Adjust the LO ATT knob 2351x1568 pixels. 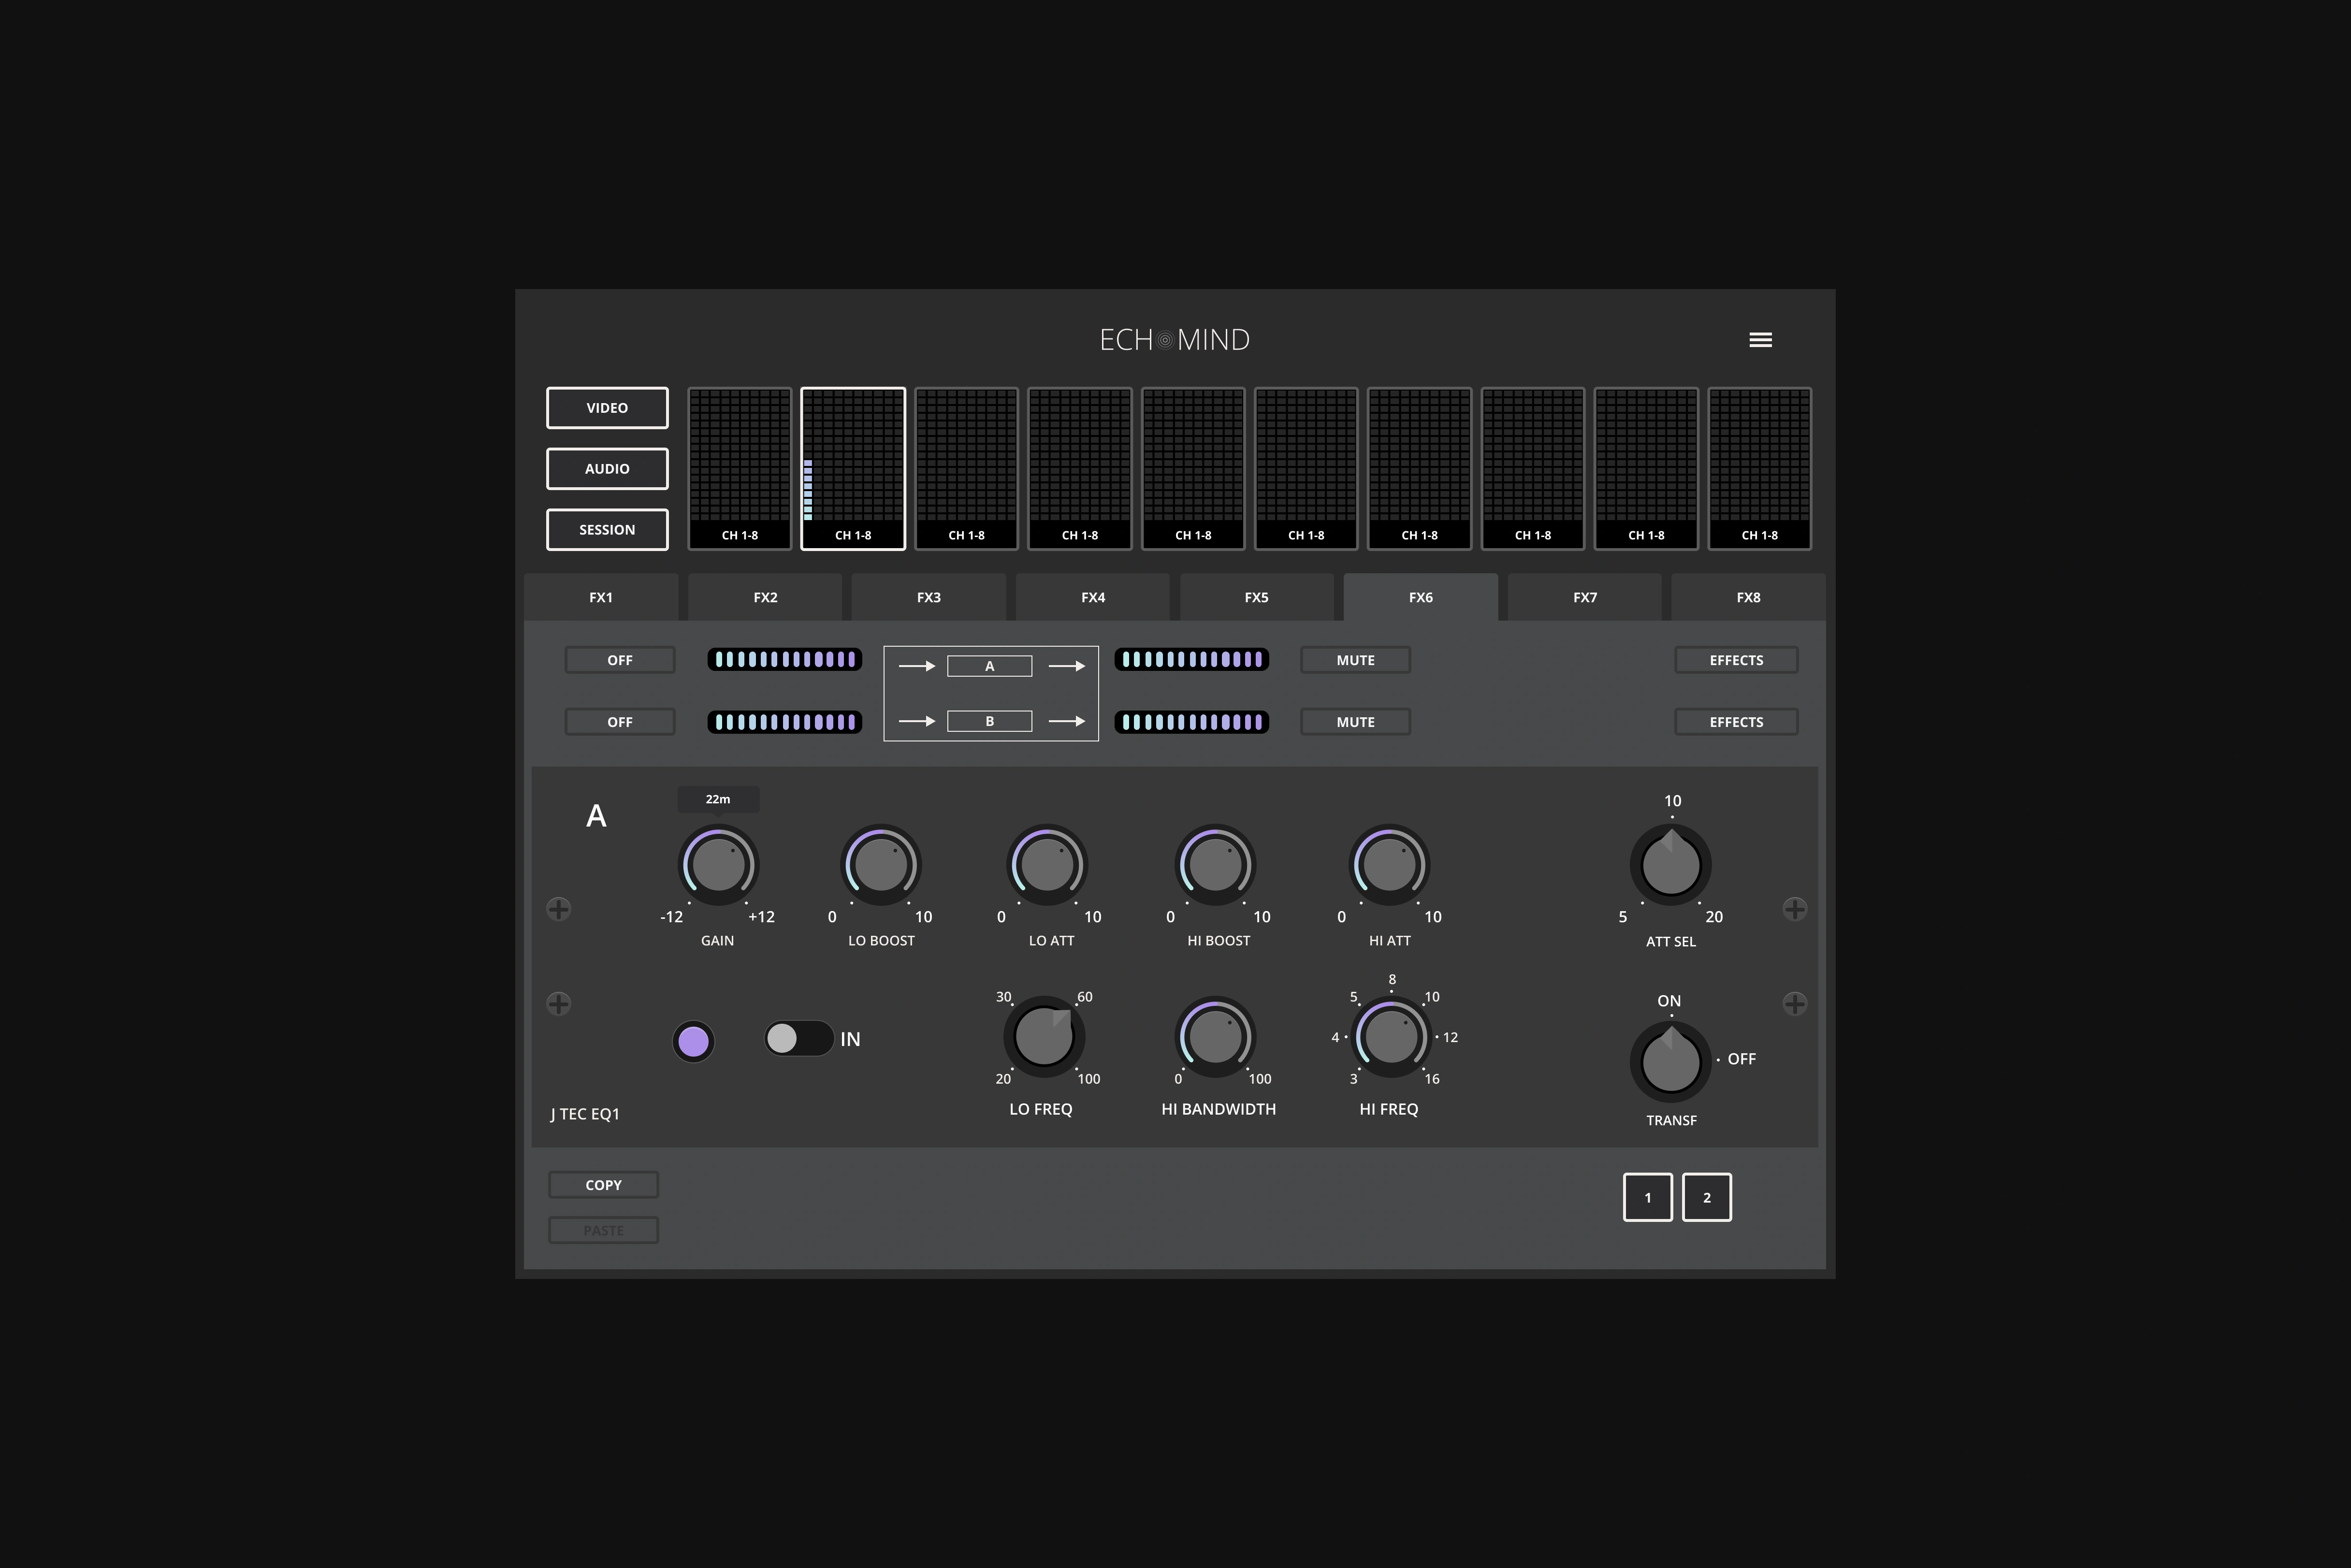point(1047,865)
